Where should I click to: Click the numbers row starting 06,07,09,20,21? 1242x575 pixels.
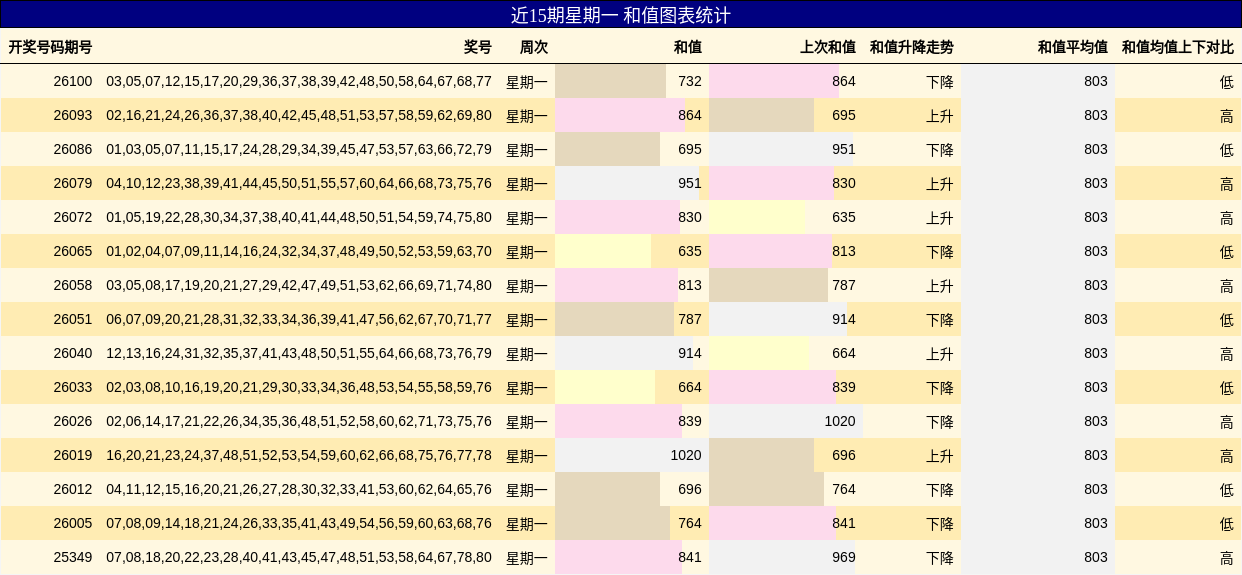click(x=299, y=319)
